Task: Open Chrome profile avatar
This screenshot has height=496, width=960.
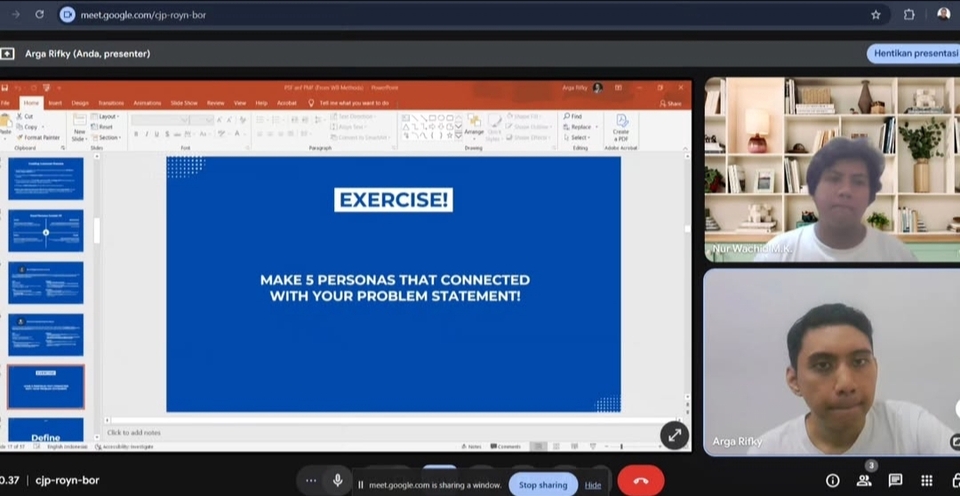Action: (x=943, y=14)
